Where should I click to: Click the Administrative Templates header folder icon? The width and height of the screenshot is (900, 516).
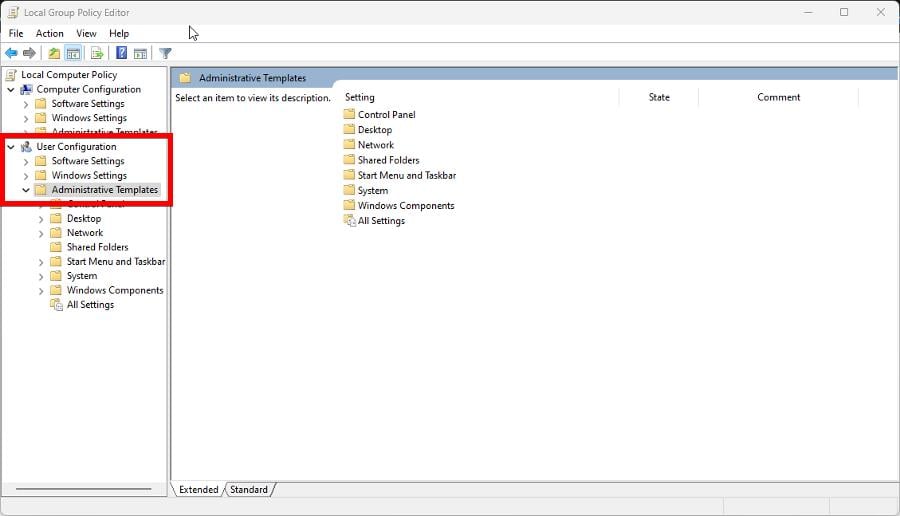tap(185, 77)
